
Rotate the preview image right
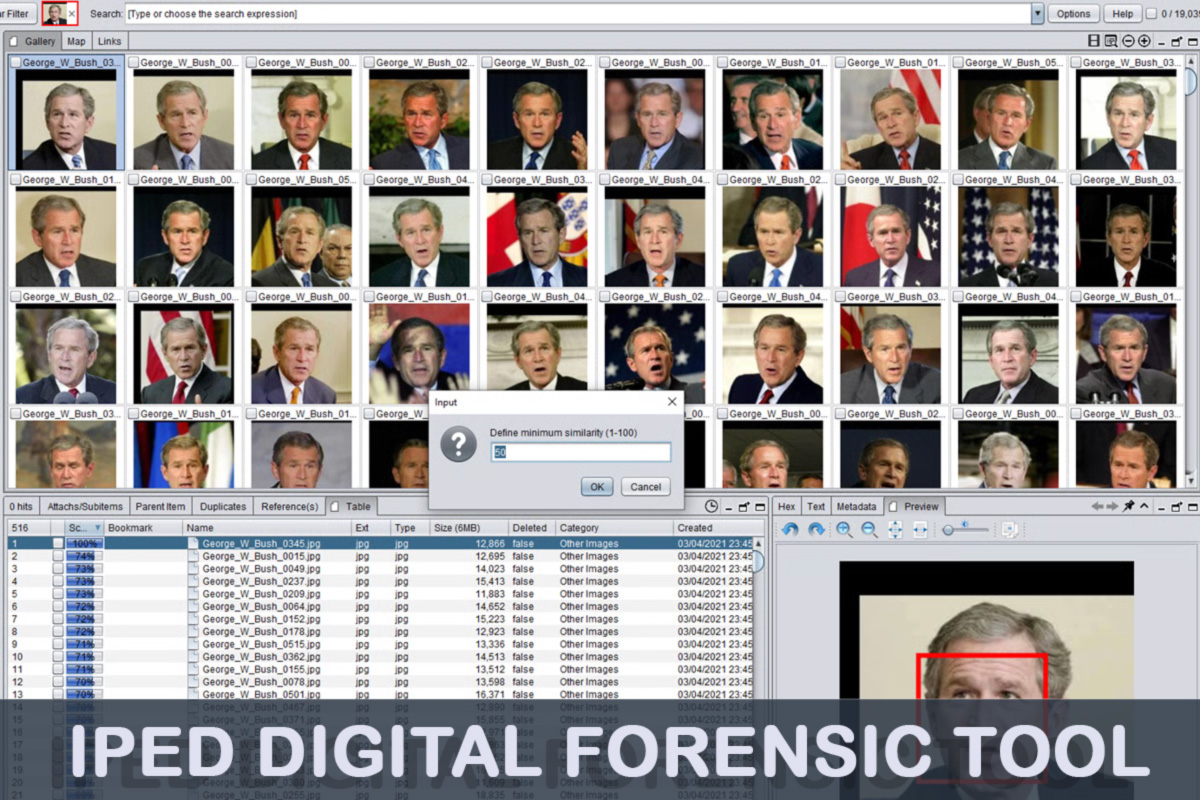click(816, 530)
